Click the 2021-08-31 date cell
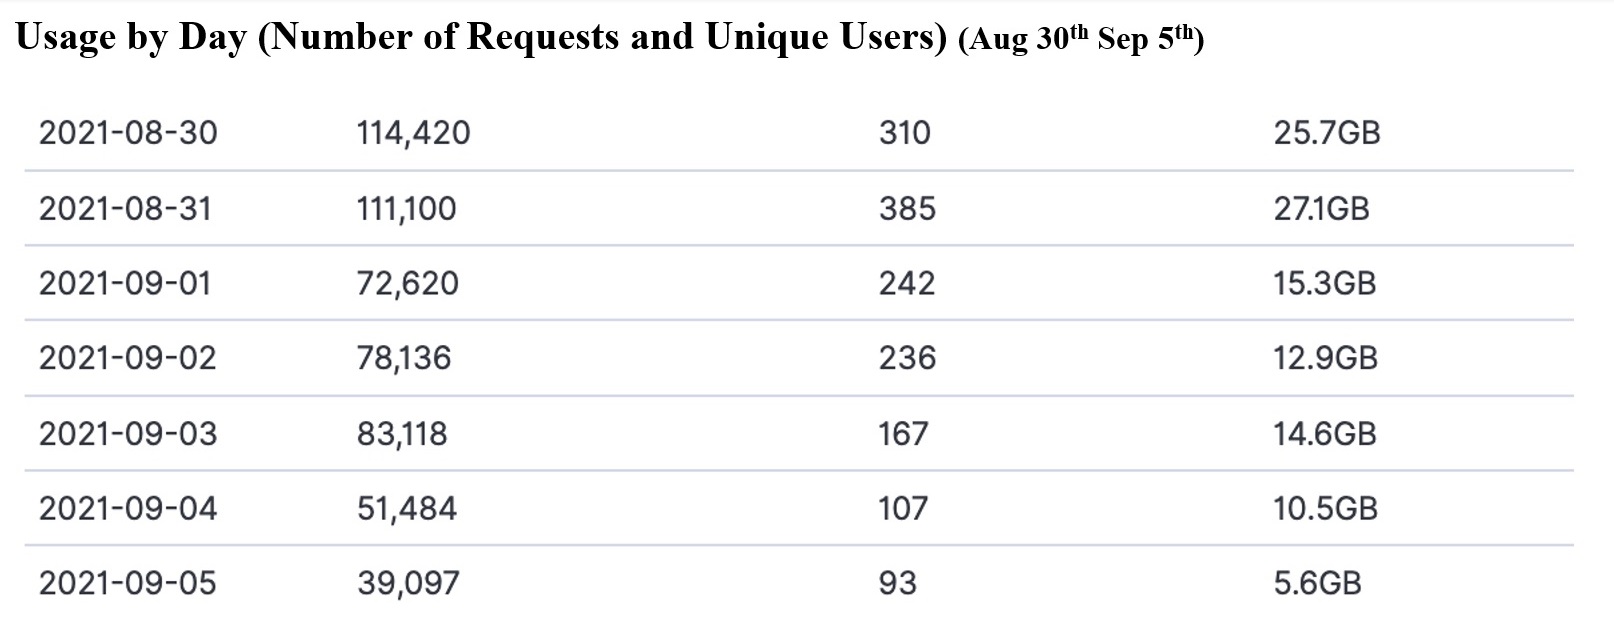1614x634 pixels. pyautogui.click(x=125, y=208)
